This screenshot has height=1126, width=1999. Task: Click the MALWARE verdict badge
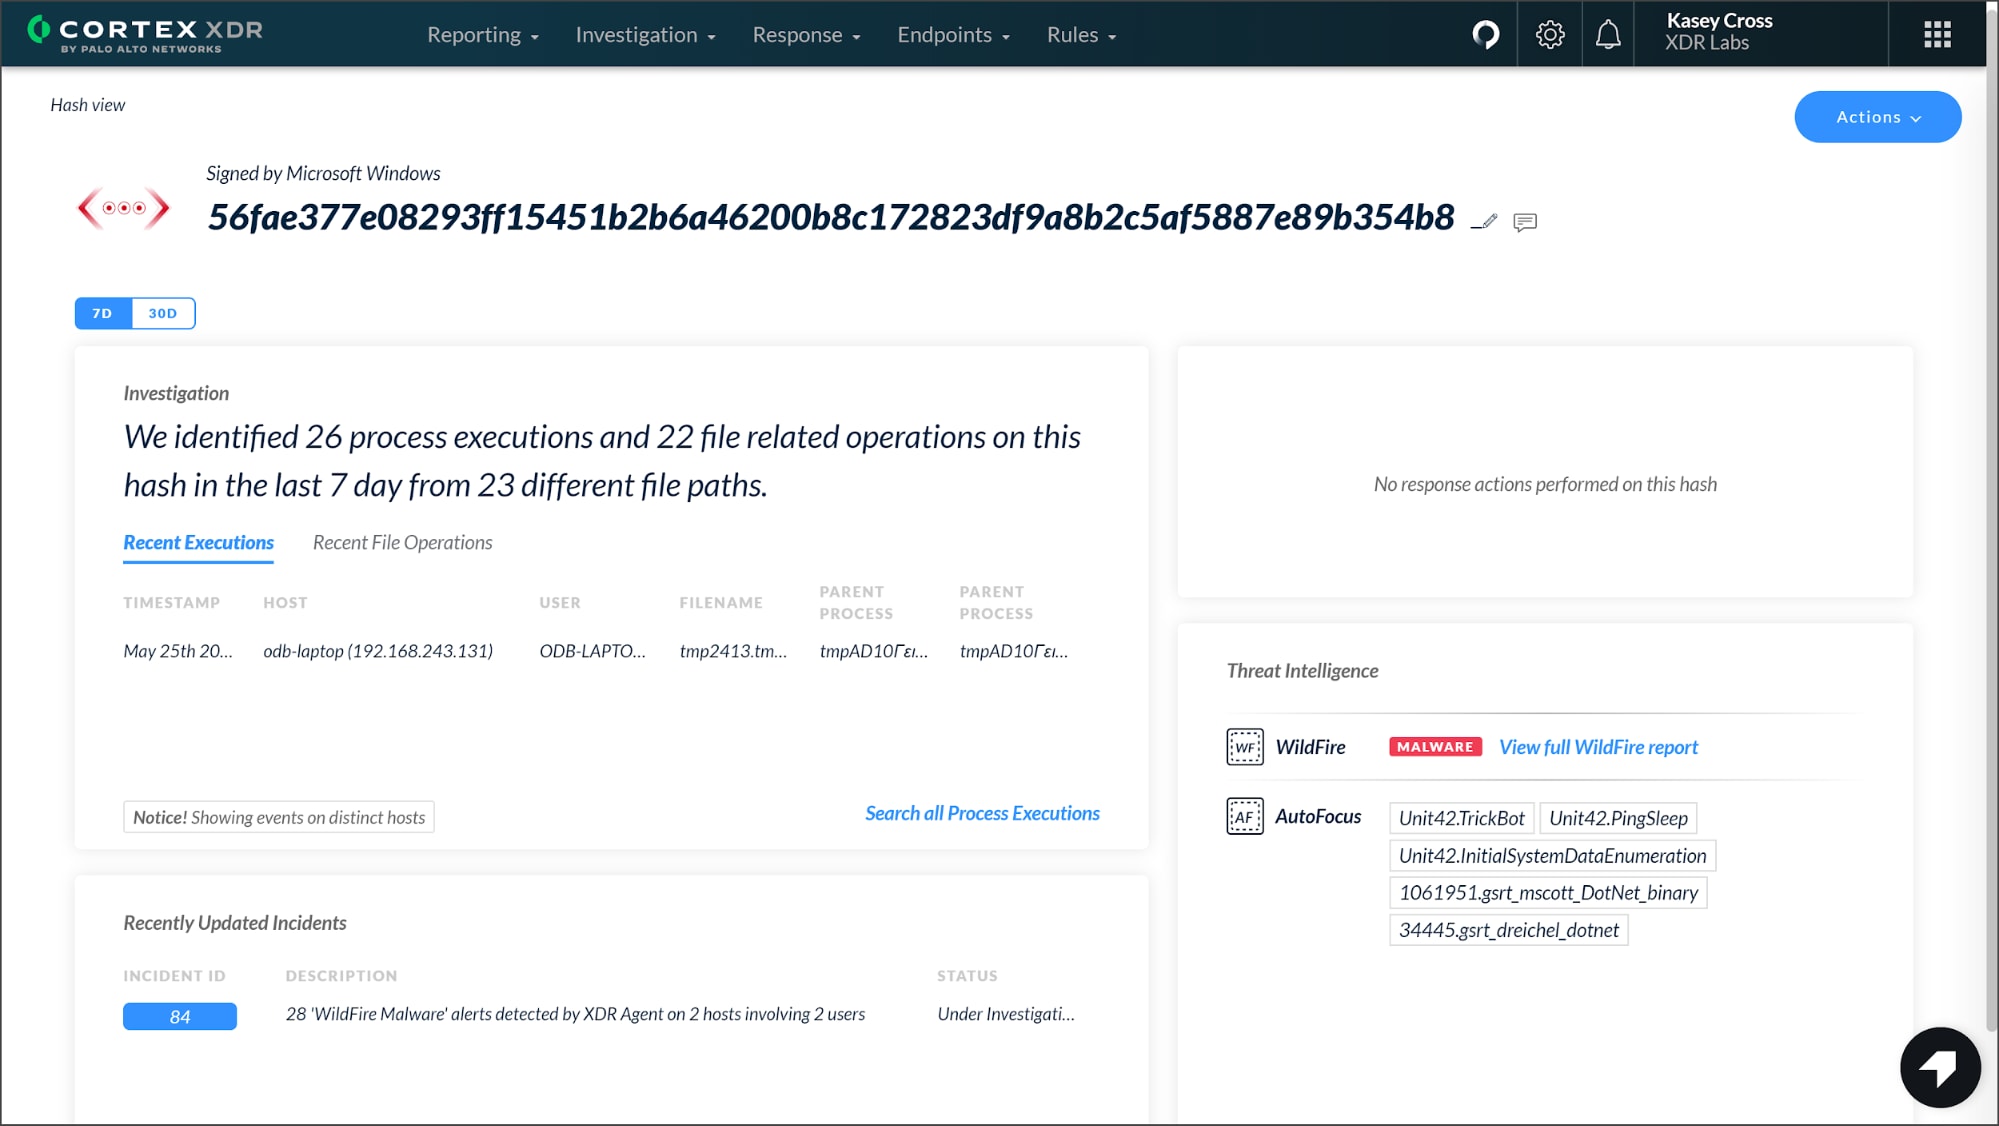[x=1435, y=747]
